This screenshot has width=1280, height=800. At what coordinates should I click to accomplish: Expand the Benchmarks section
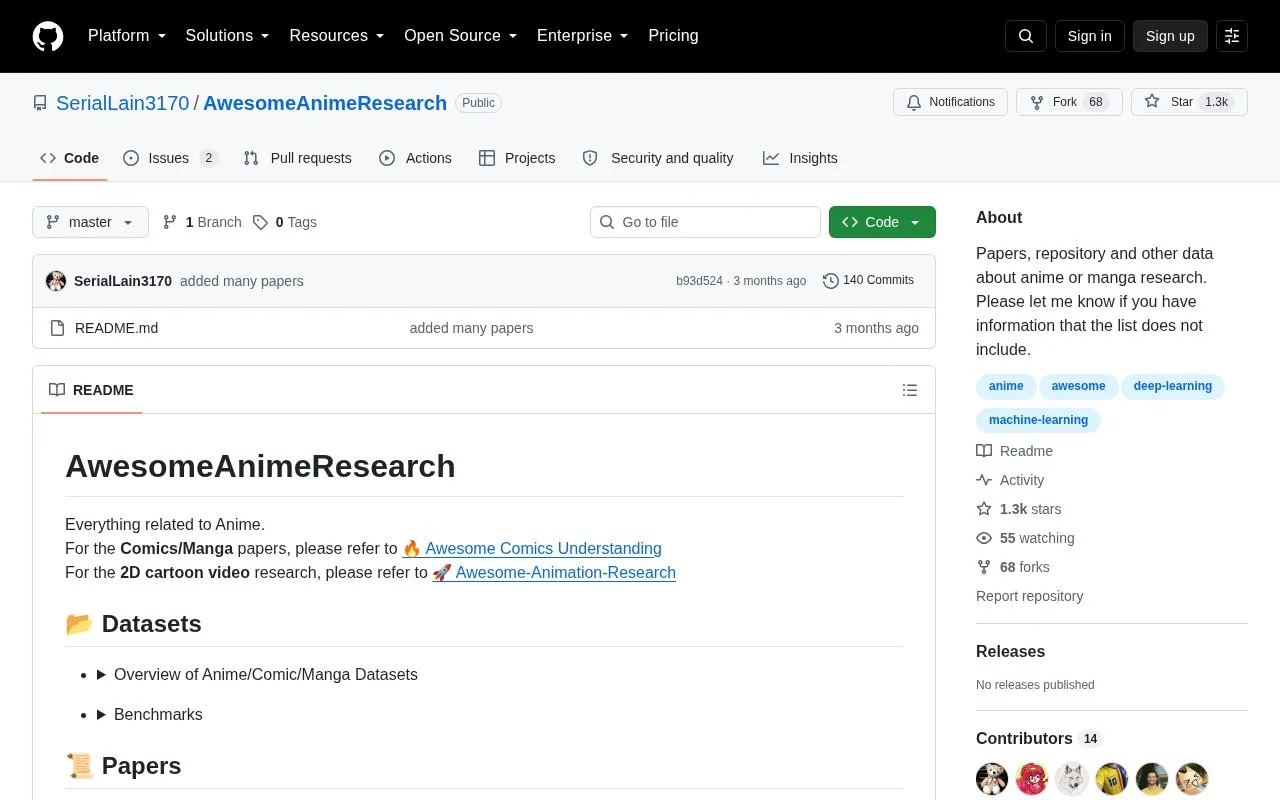150,714
